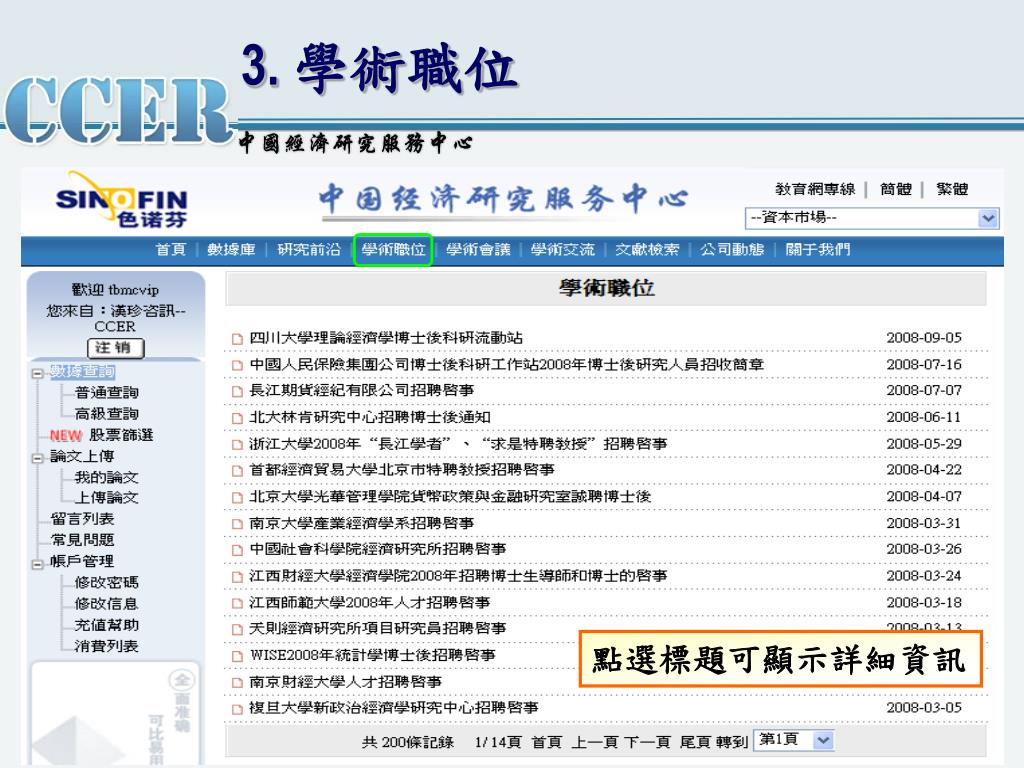Click document icon beside 北大林肯 posting
The height and width of the screenshot is (768, 1024).
click(x=237, y=419)
